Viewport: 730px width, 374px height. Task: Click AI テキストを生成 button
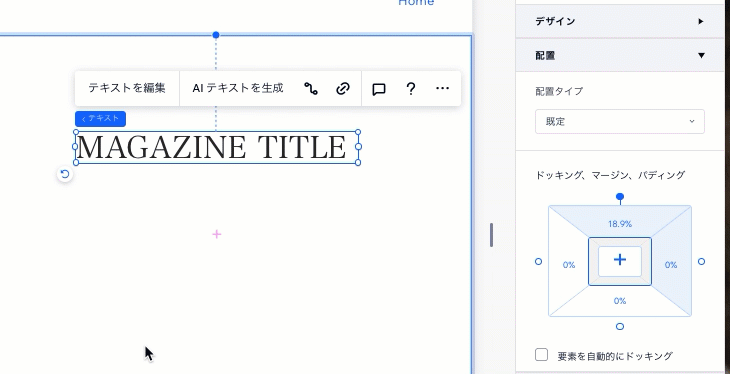238,88
